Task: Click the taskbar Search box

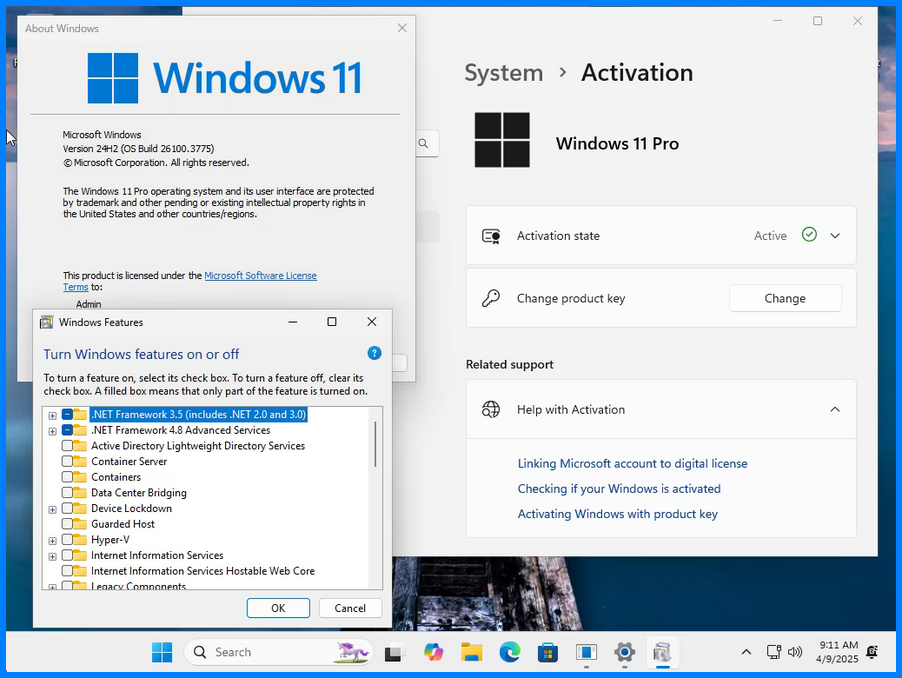Action: click(x=278, y=652)
